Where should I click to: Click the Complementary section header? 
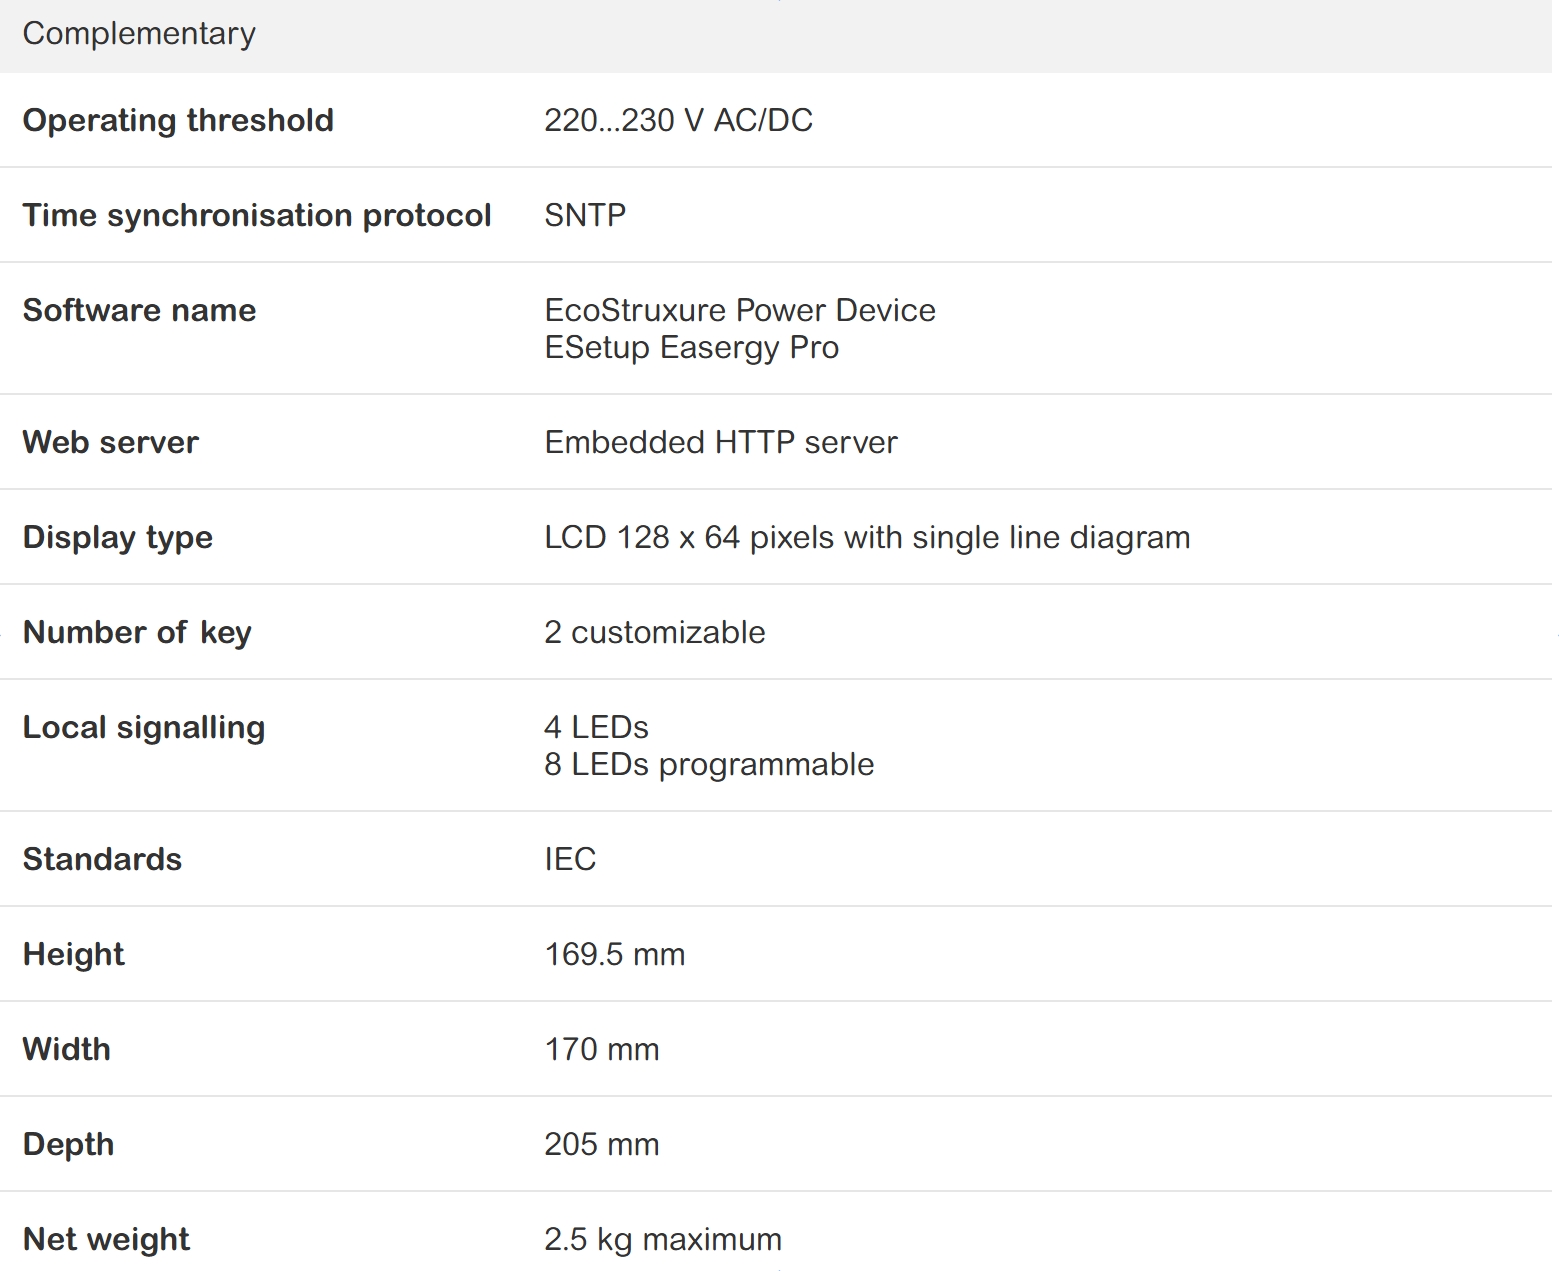click(x=139, y=34)
